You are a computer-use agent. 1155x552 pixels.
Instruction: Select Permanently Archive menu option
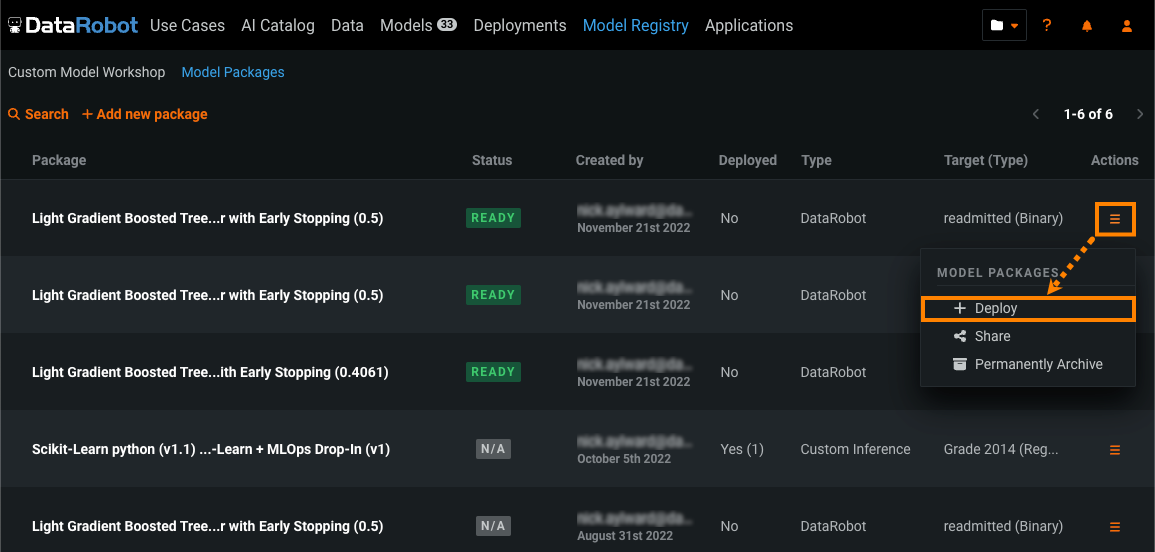coord(1038,365)
